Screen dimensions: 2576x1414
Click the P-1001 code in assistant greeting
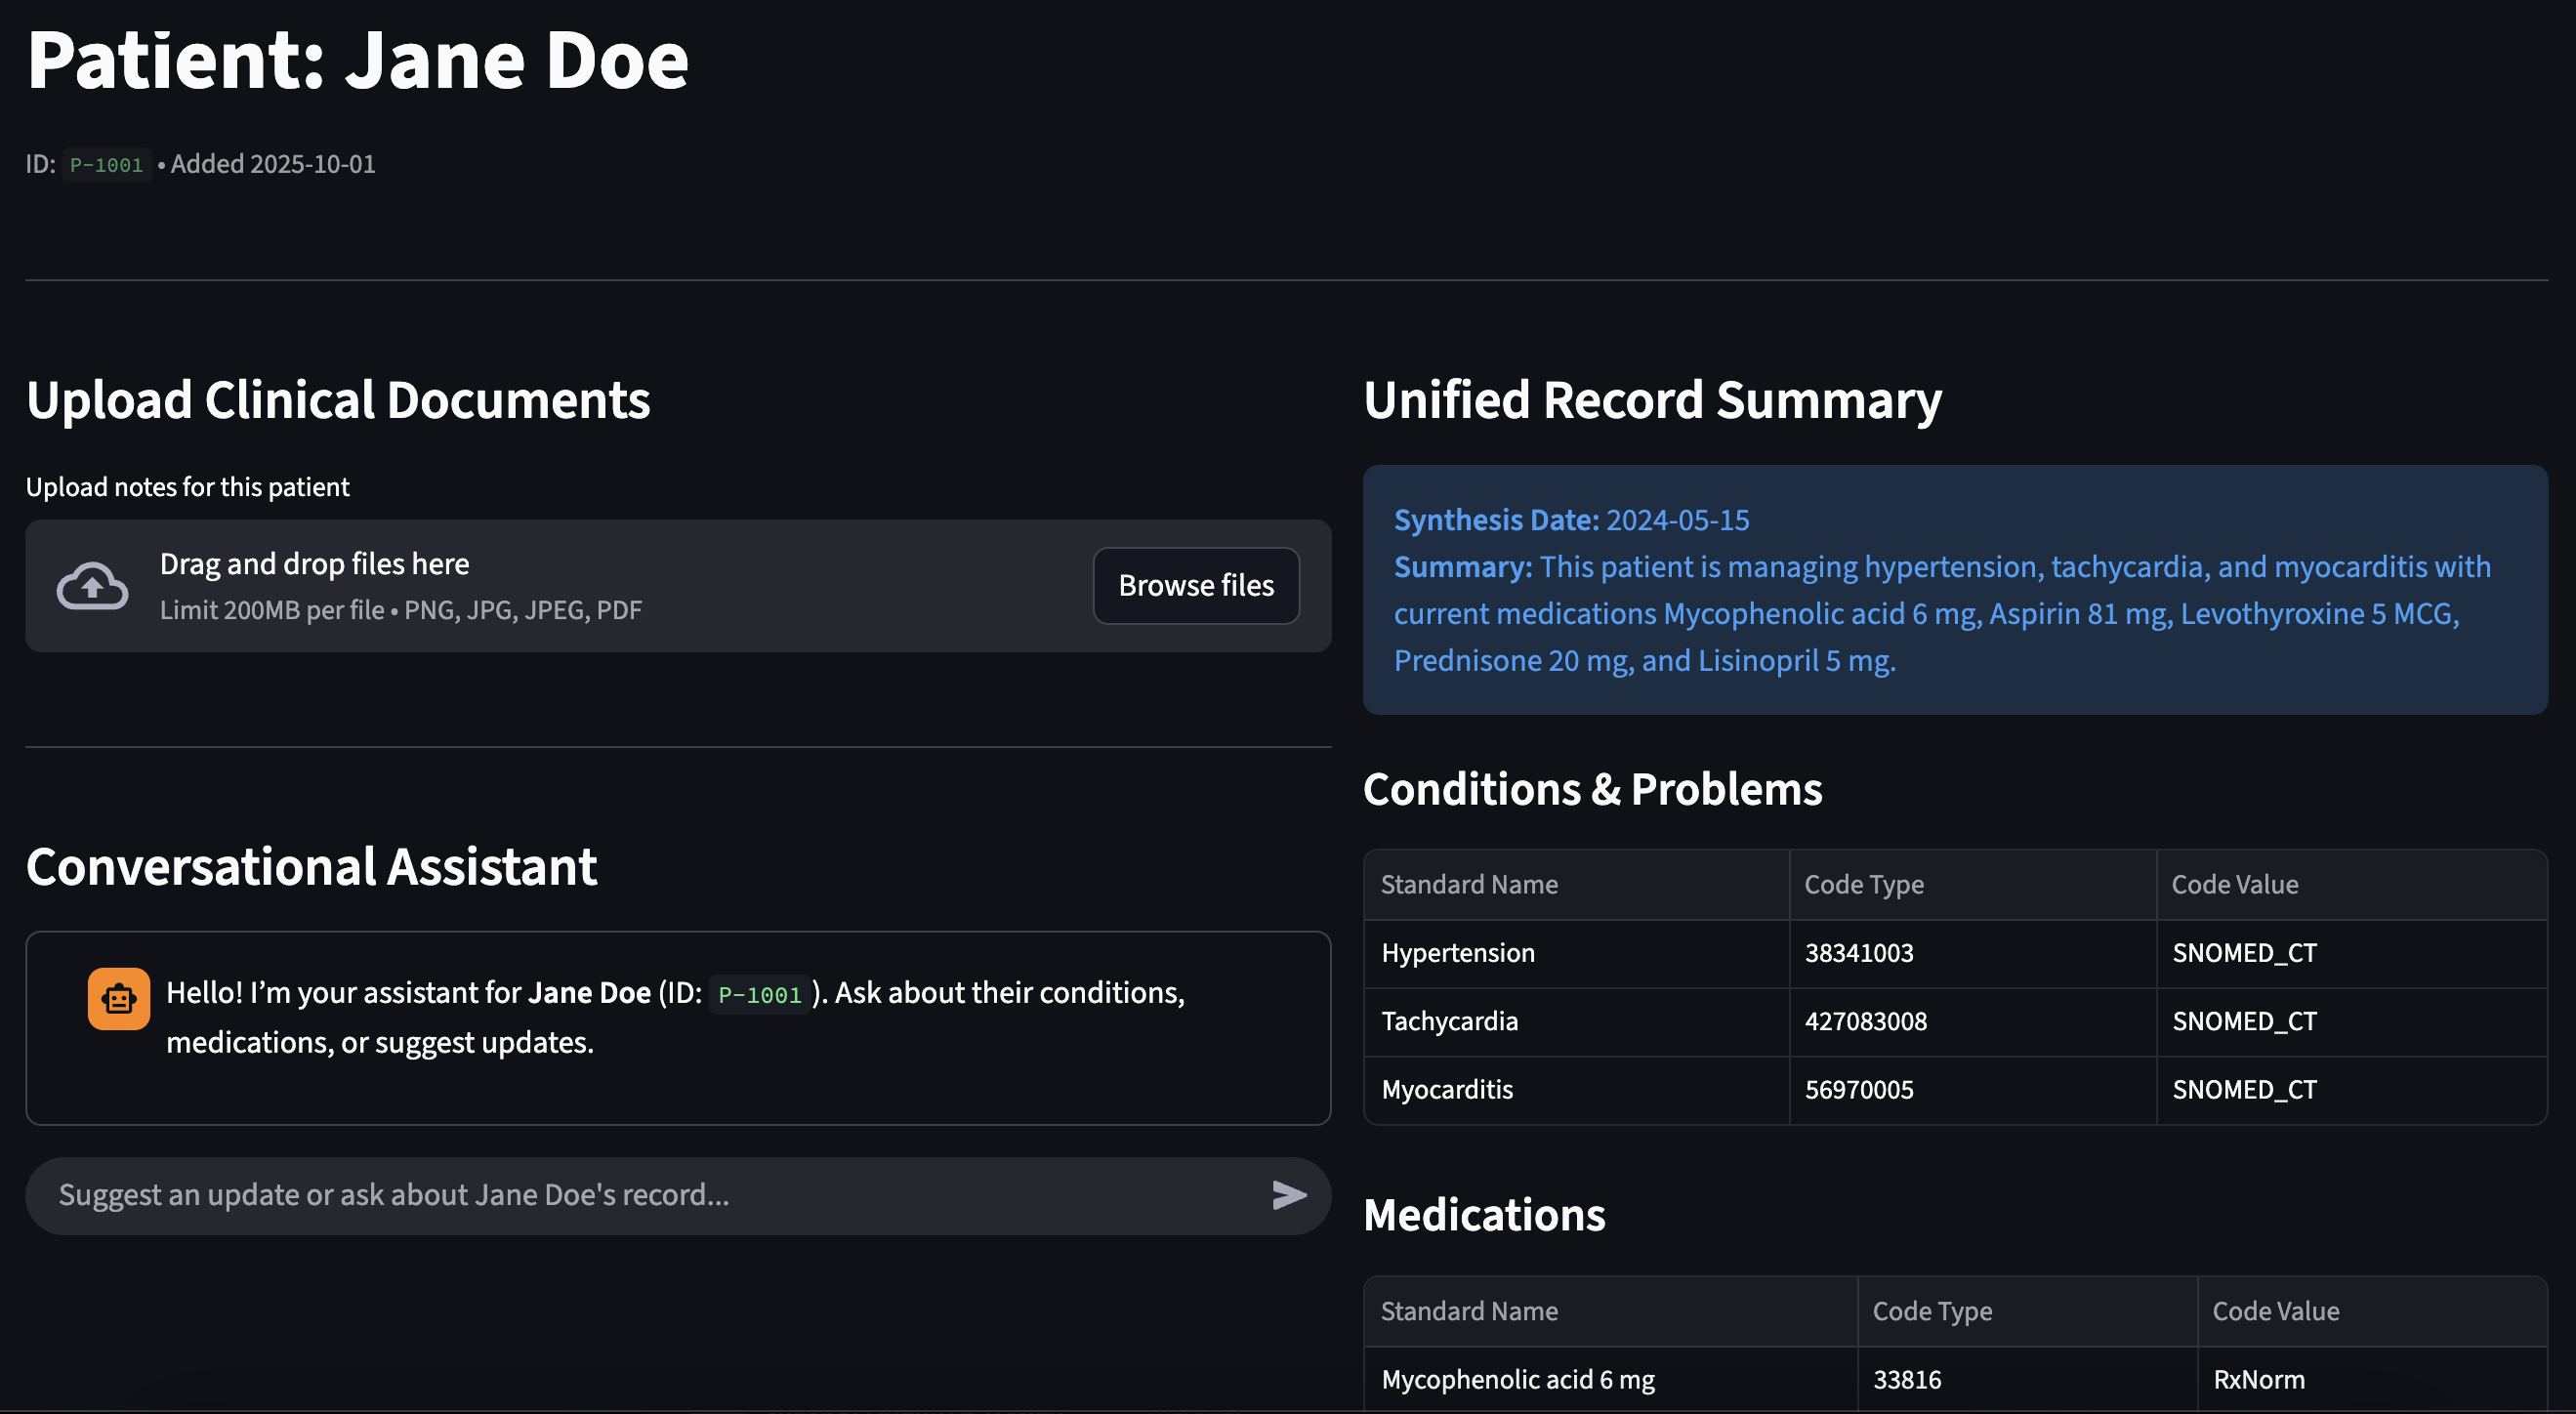coord(759,995)
